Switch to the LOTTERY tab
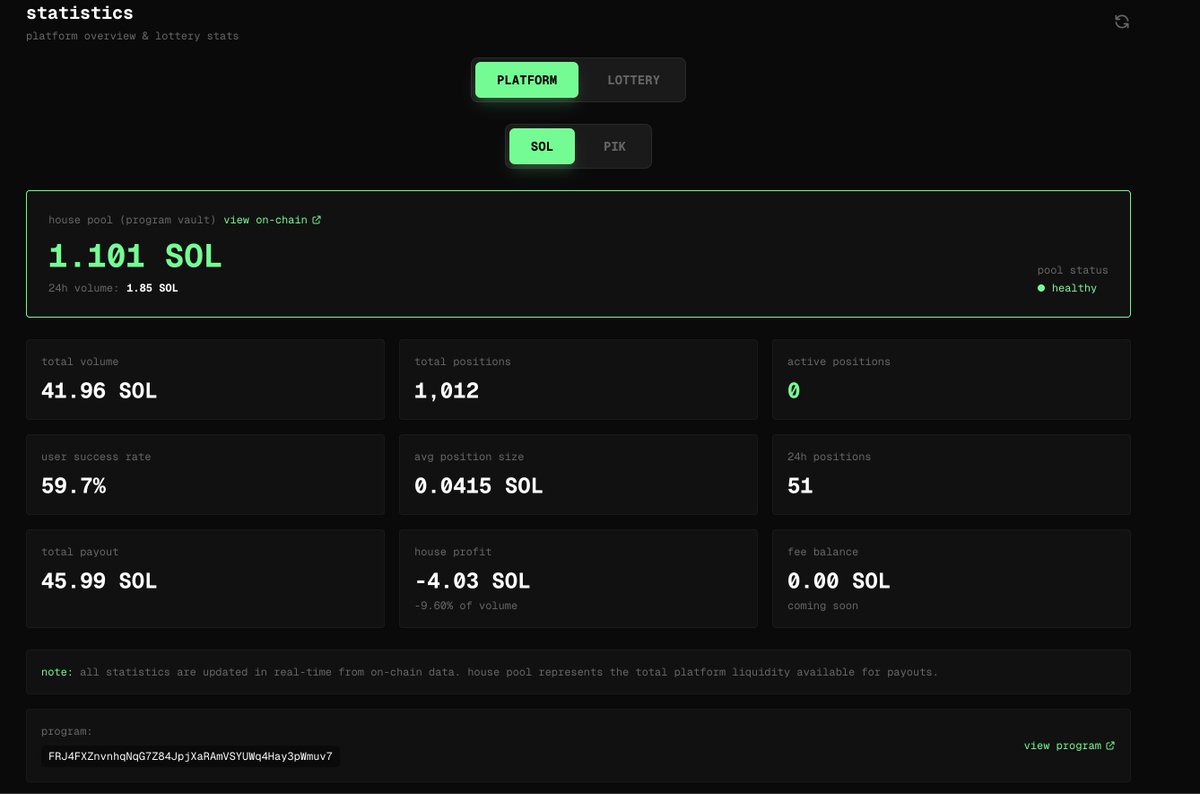Viewport: 1200px width, 794px height. click(x=633, y=80)
